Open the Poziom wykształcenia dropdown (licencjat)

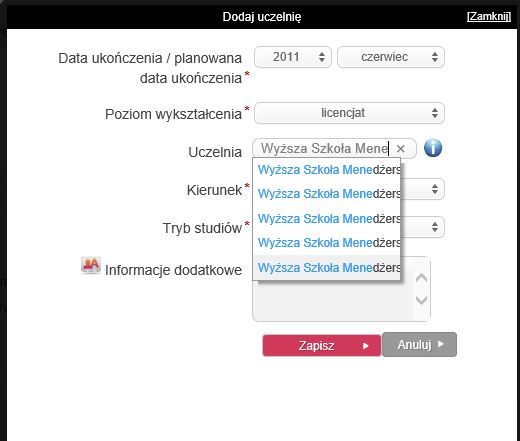click(x=349, y=113)
